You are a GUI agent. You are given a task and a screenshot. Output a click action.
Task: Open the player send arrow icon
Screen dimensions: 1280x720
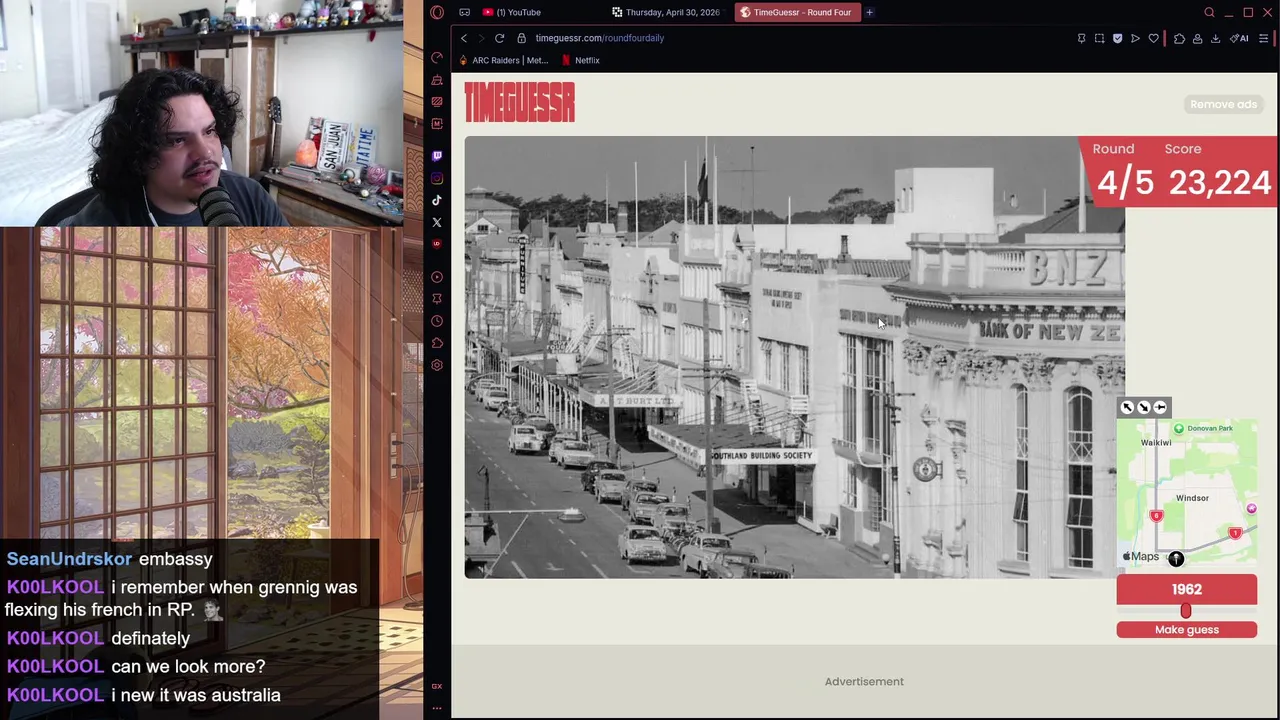[x=1135, y=38]
